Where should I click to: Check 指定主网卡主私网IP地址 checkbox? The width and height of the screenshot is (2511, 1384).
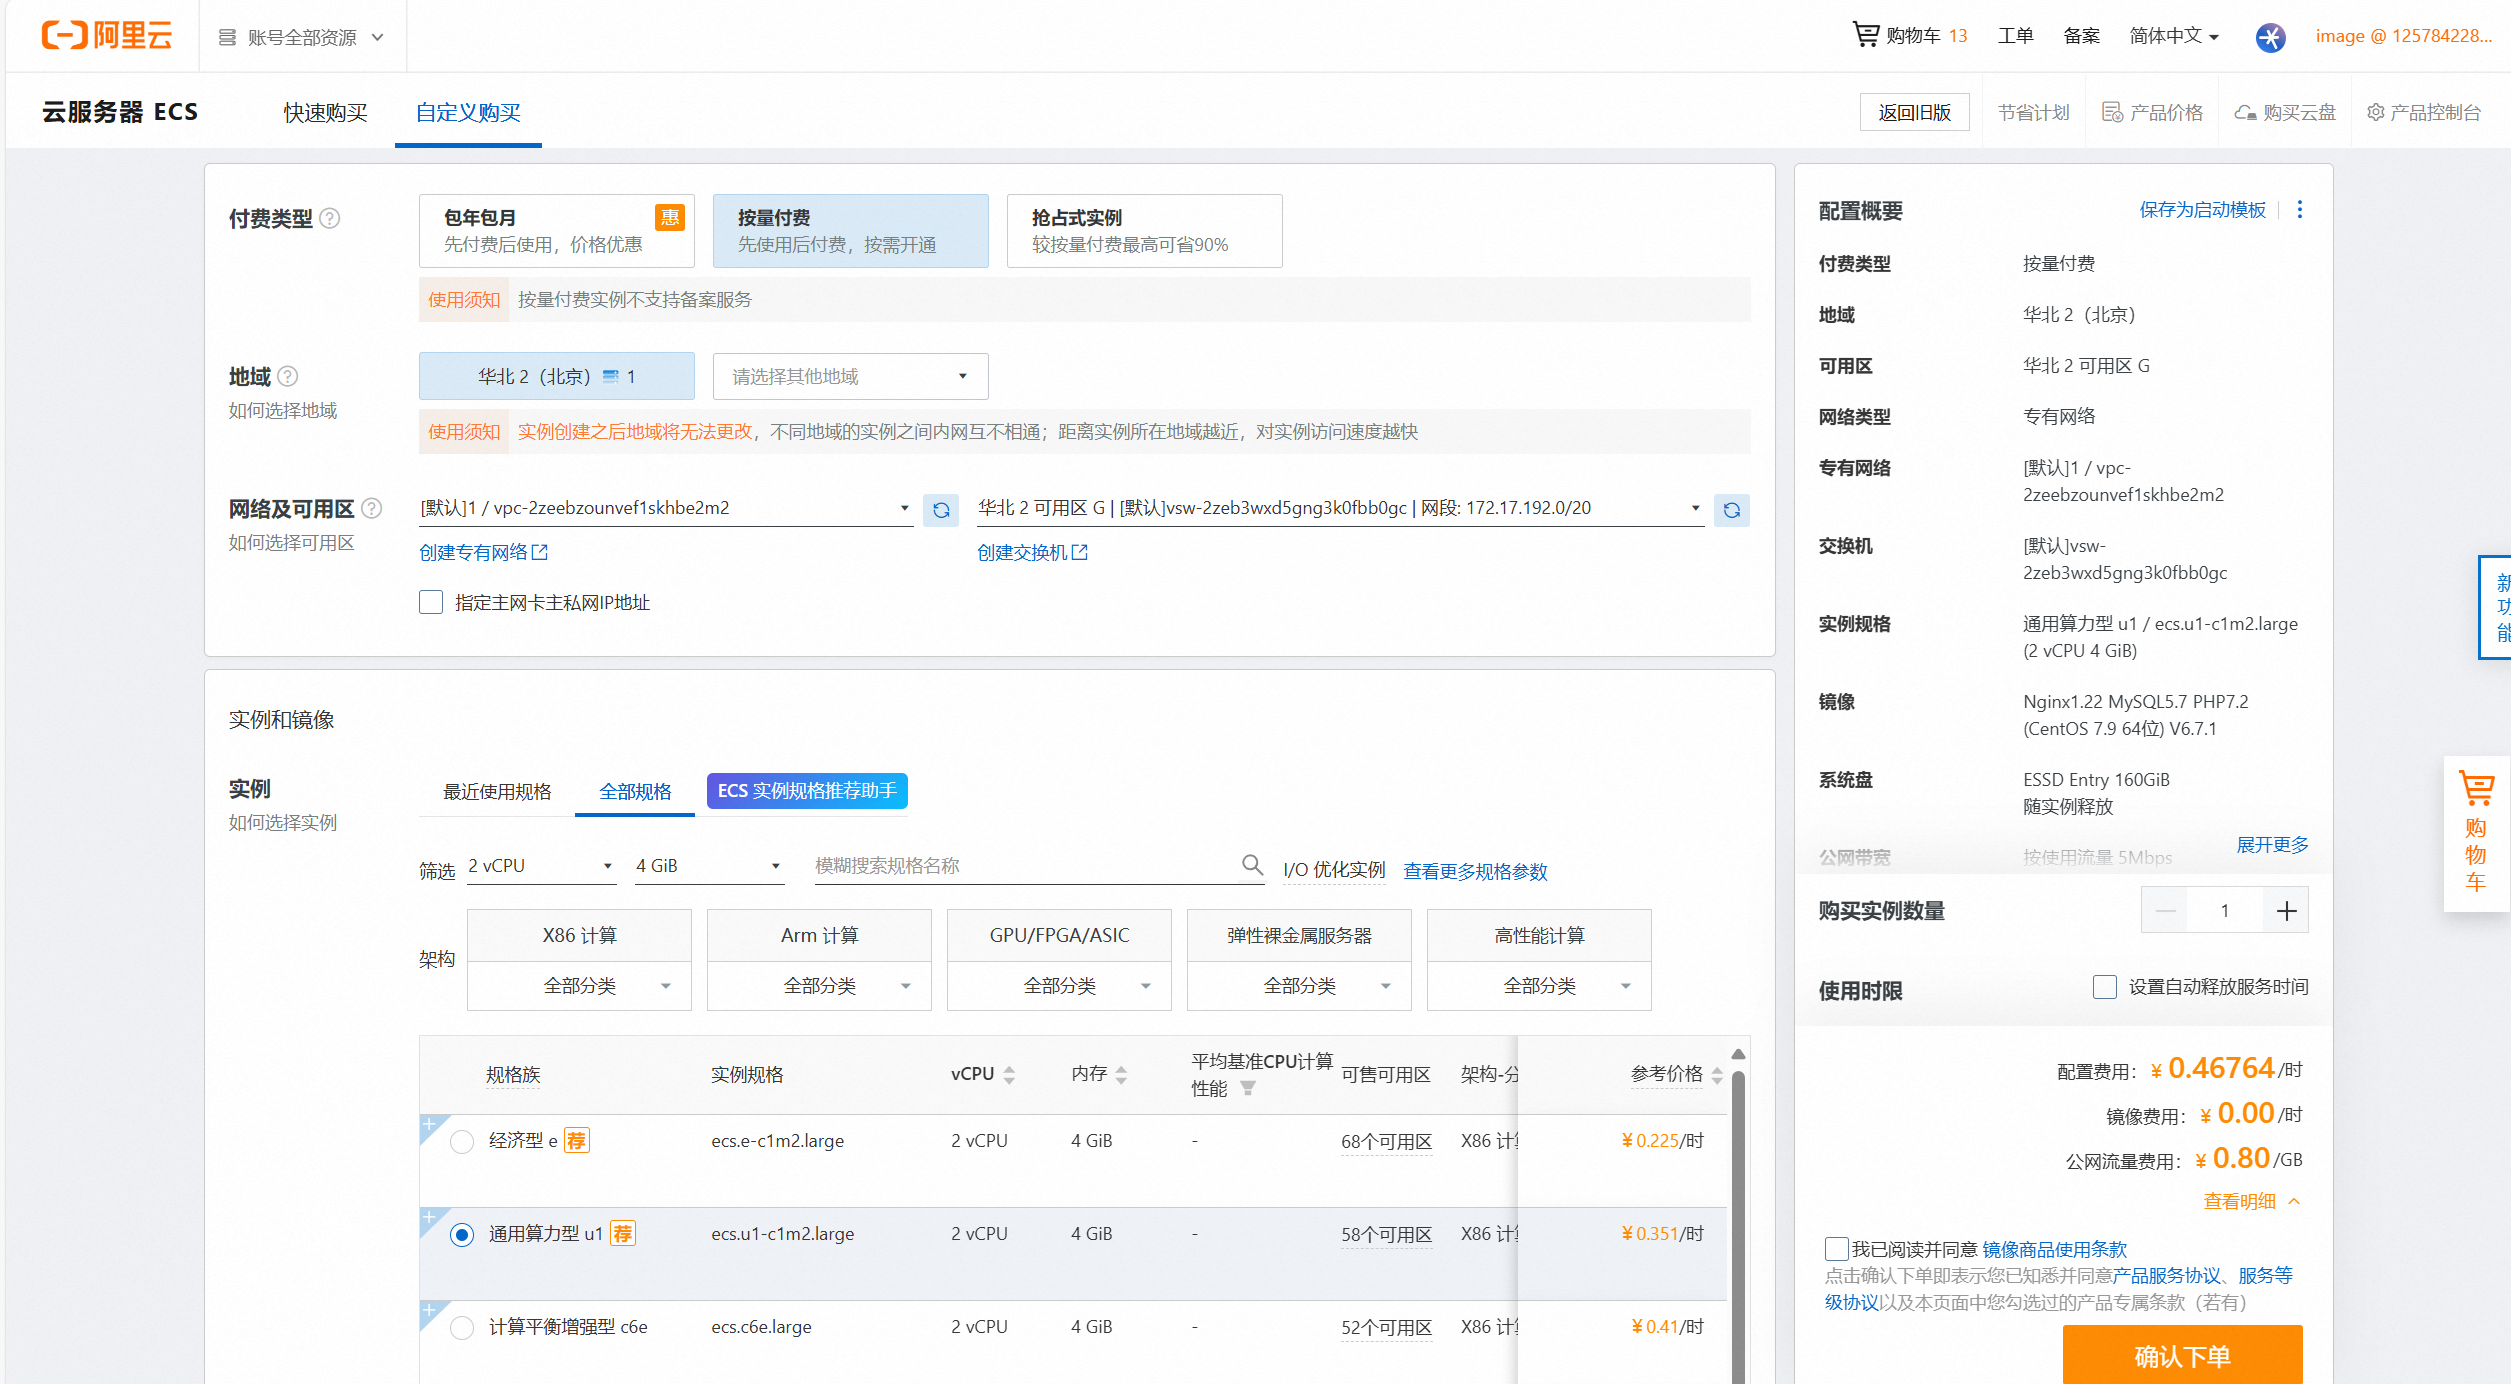click(x=431, y=602)
